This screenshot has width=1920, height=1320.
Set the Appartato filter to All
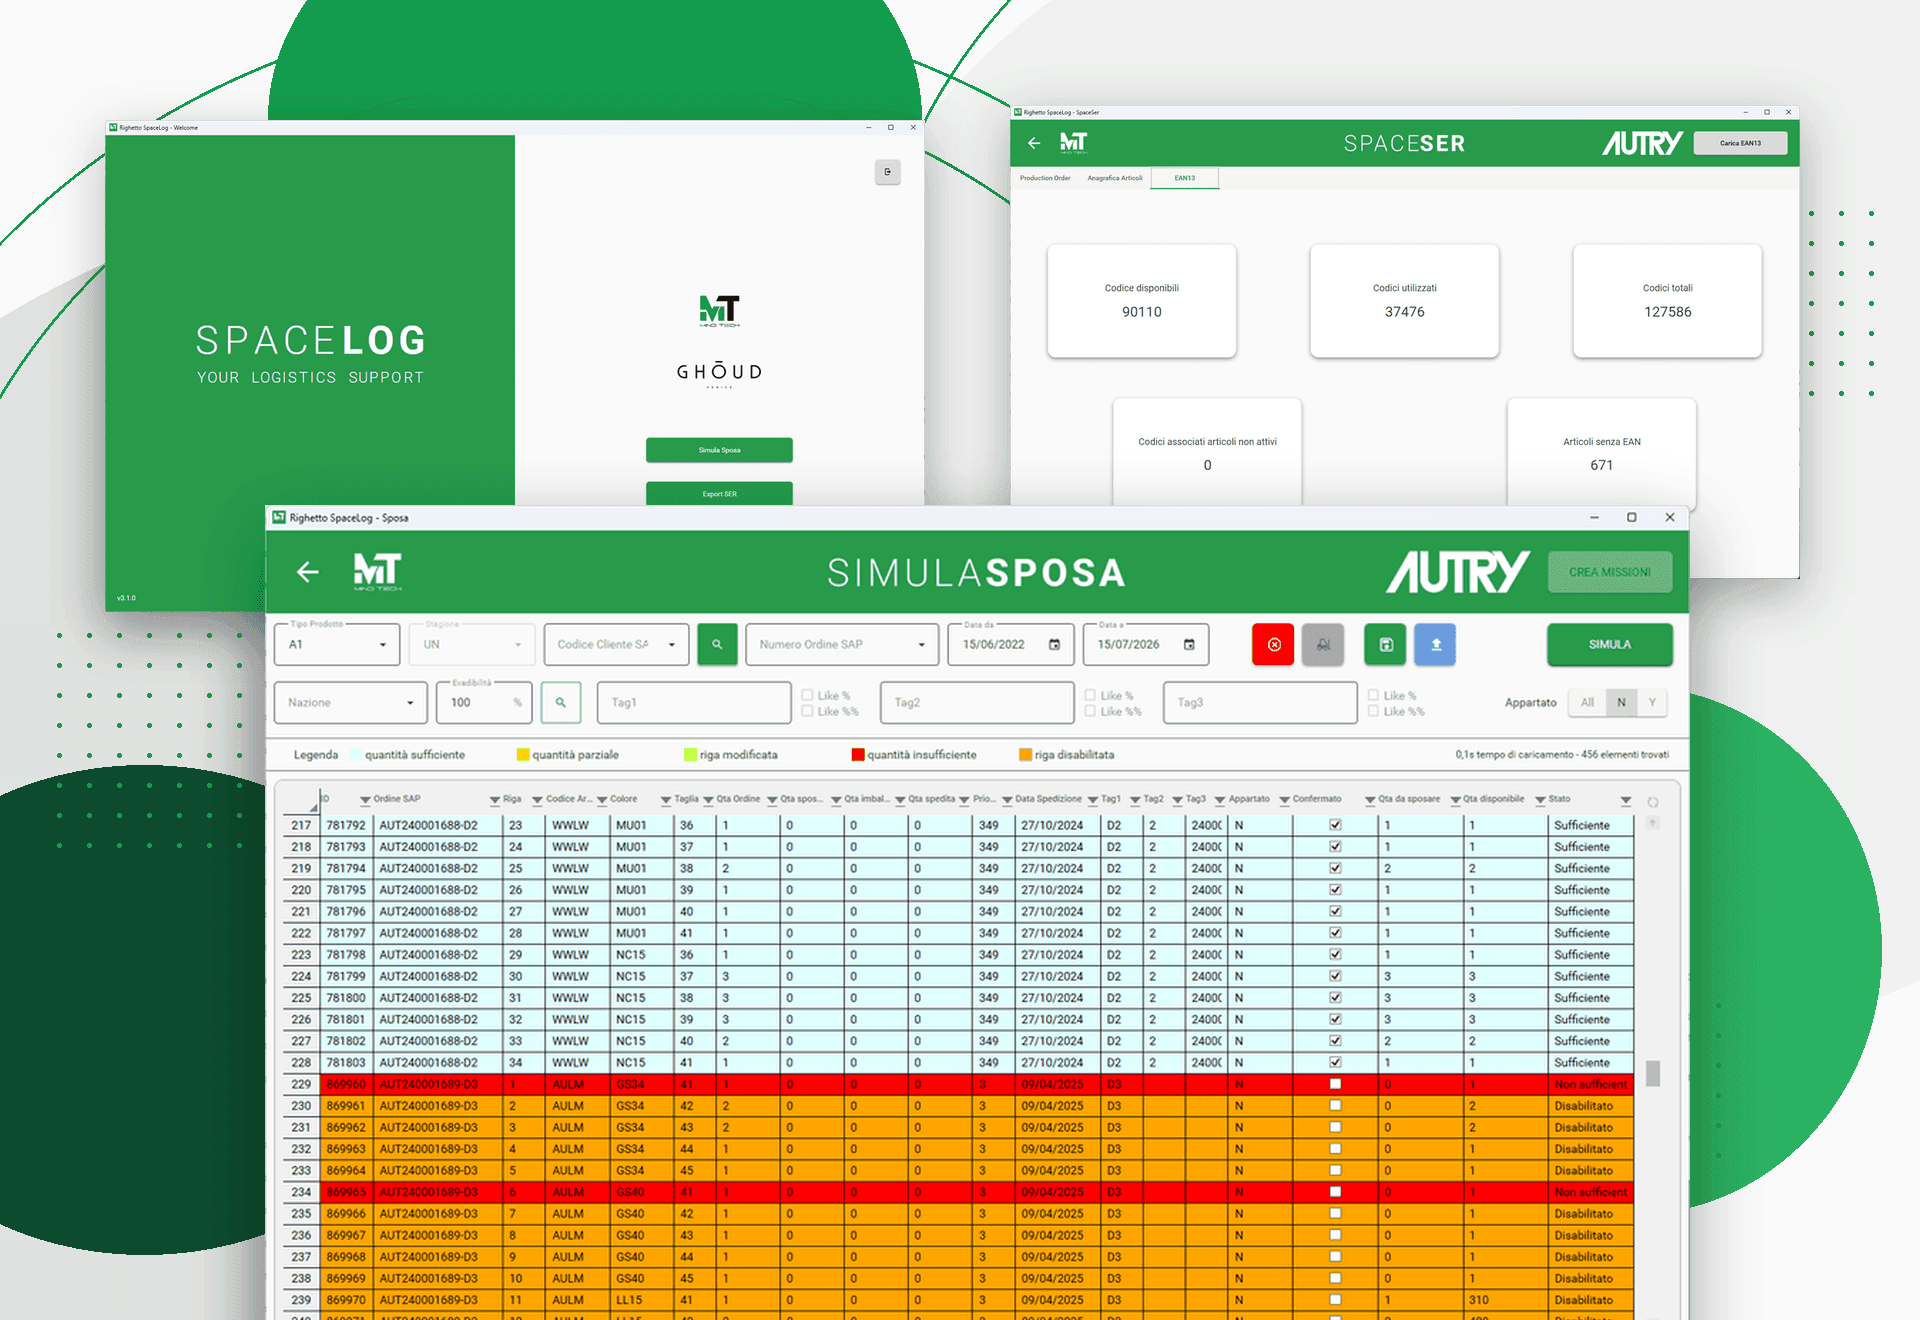tap(1587, 703)
